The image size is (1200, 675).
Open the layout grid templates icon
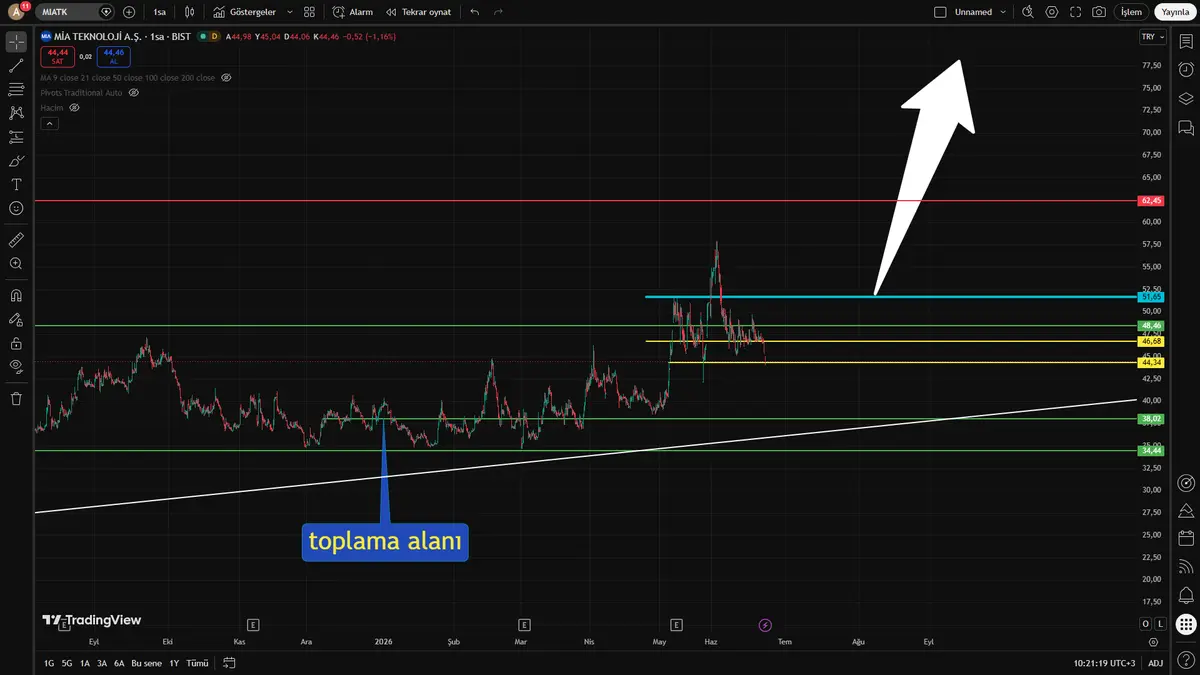pos(309,12)
